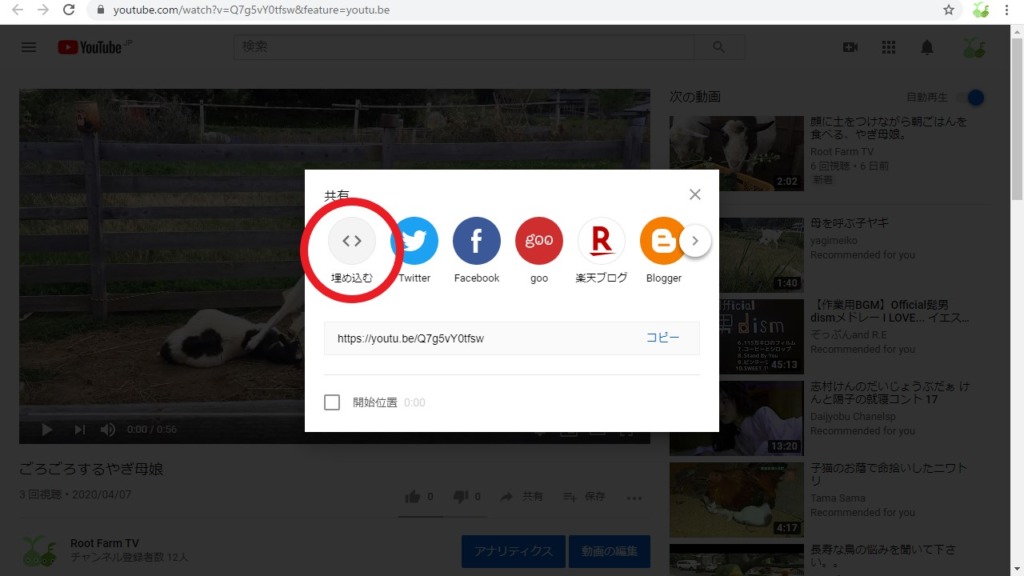Bookmark this page with star icon
This screenshot has width=1024, height=576.
pyautogui.click(x=948, y=10)
